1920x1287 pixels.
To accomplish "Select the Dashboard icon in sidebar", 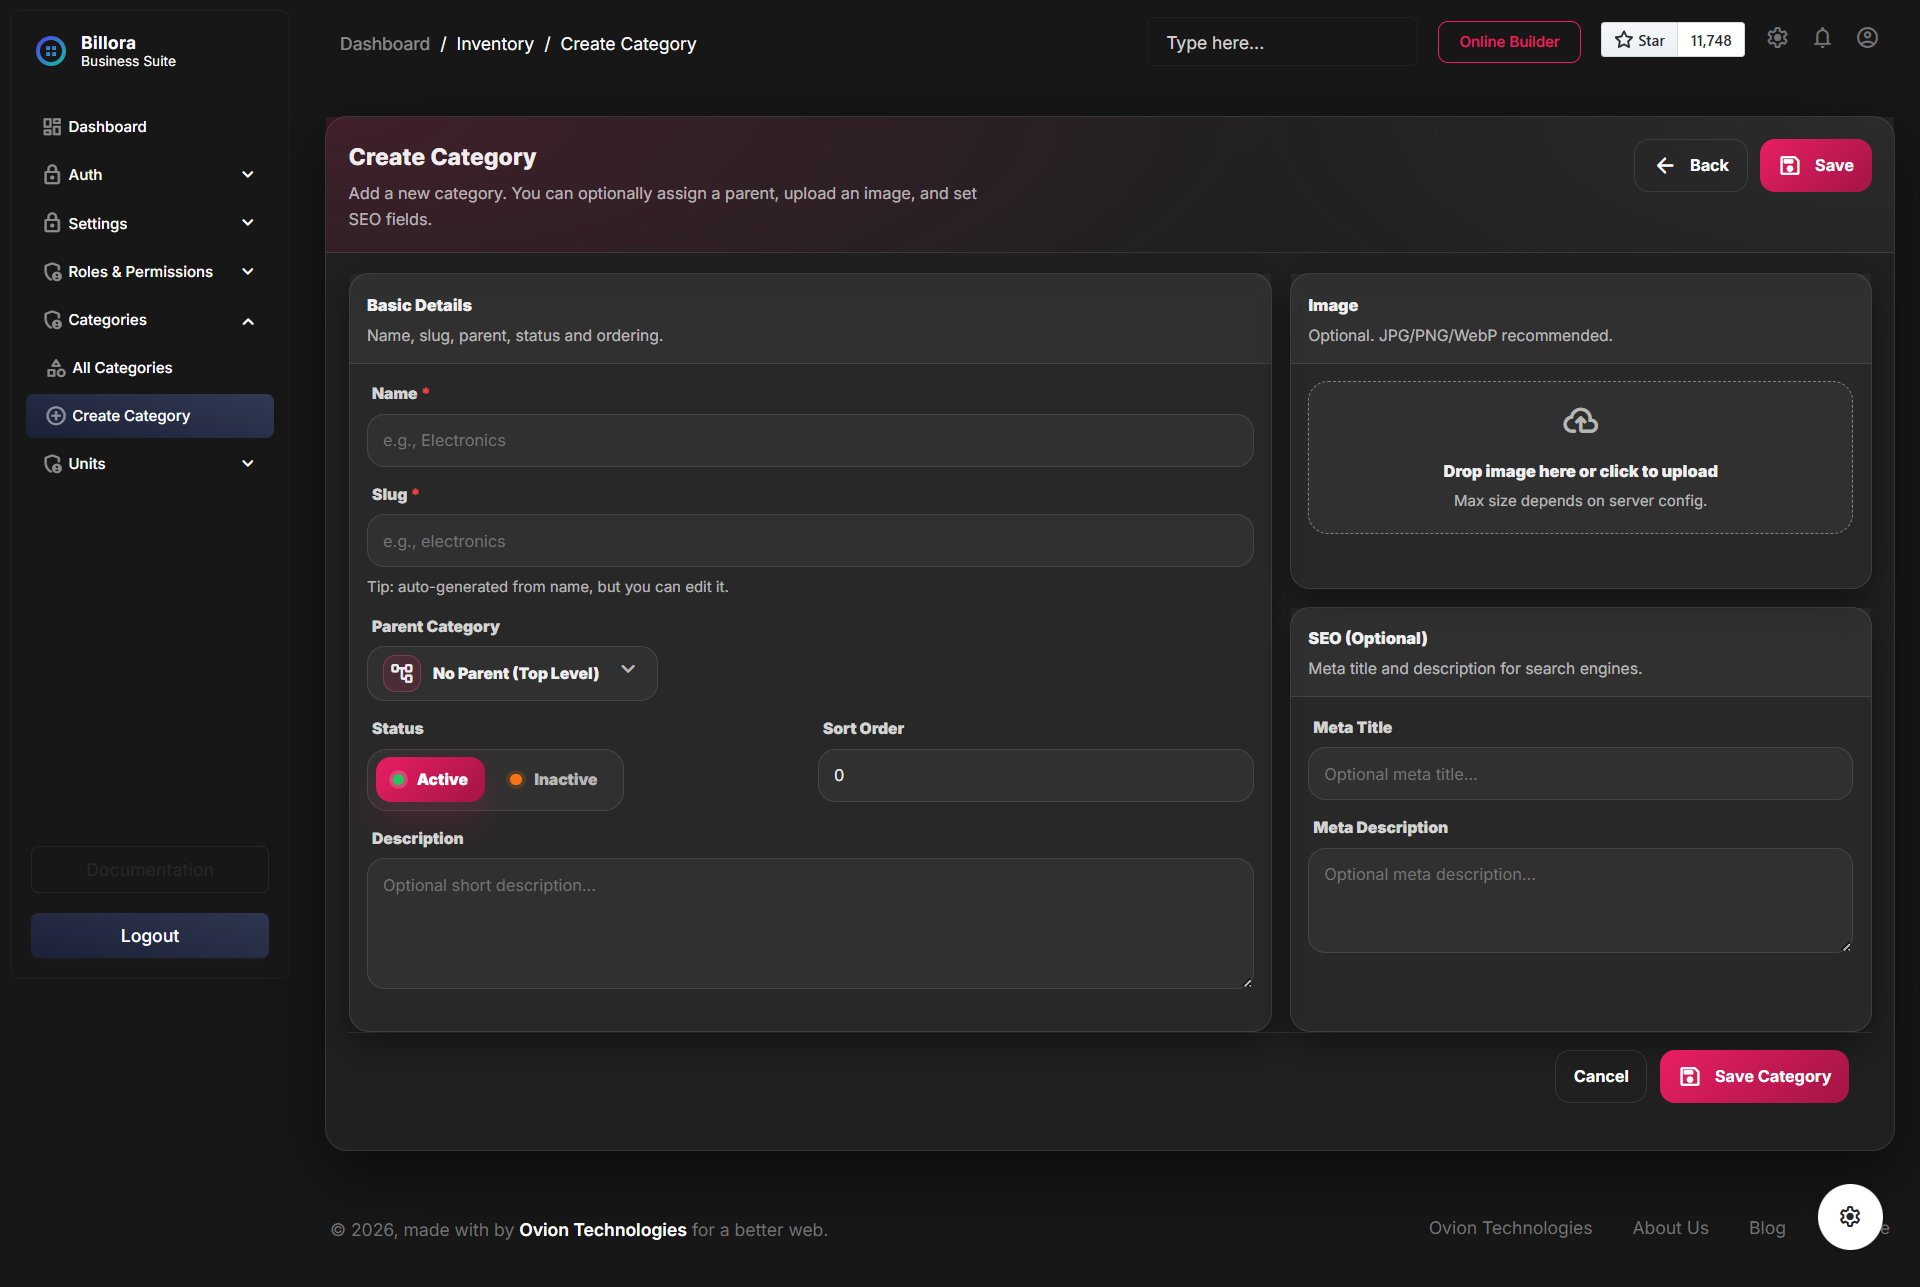I will [52, 126].
